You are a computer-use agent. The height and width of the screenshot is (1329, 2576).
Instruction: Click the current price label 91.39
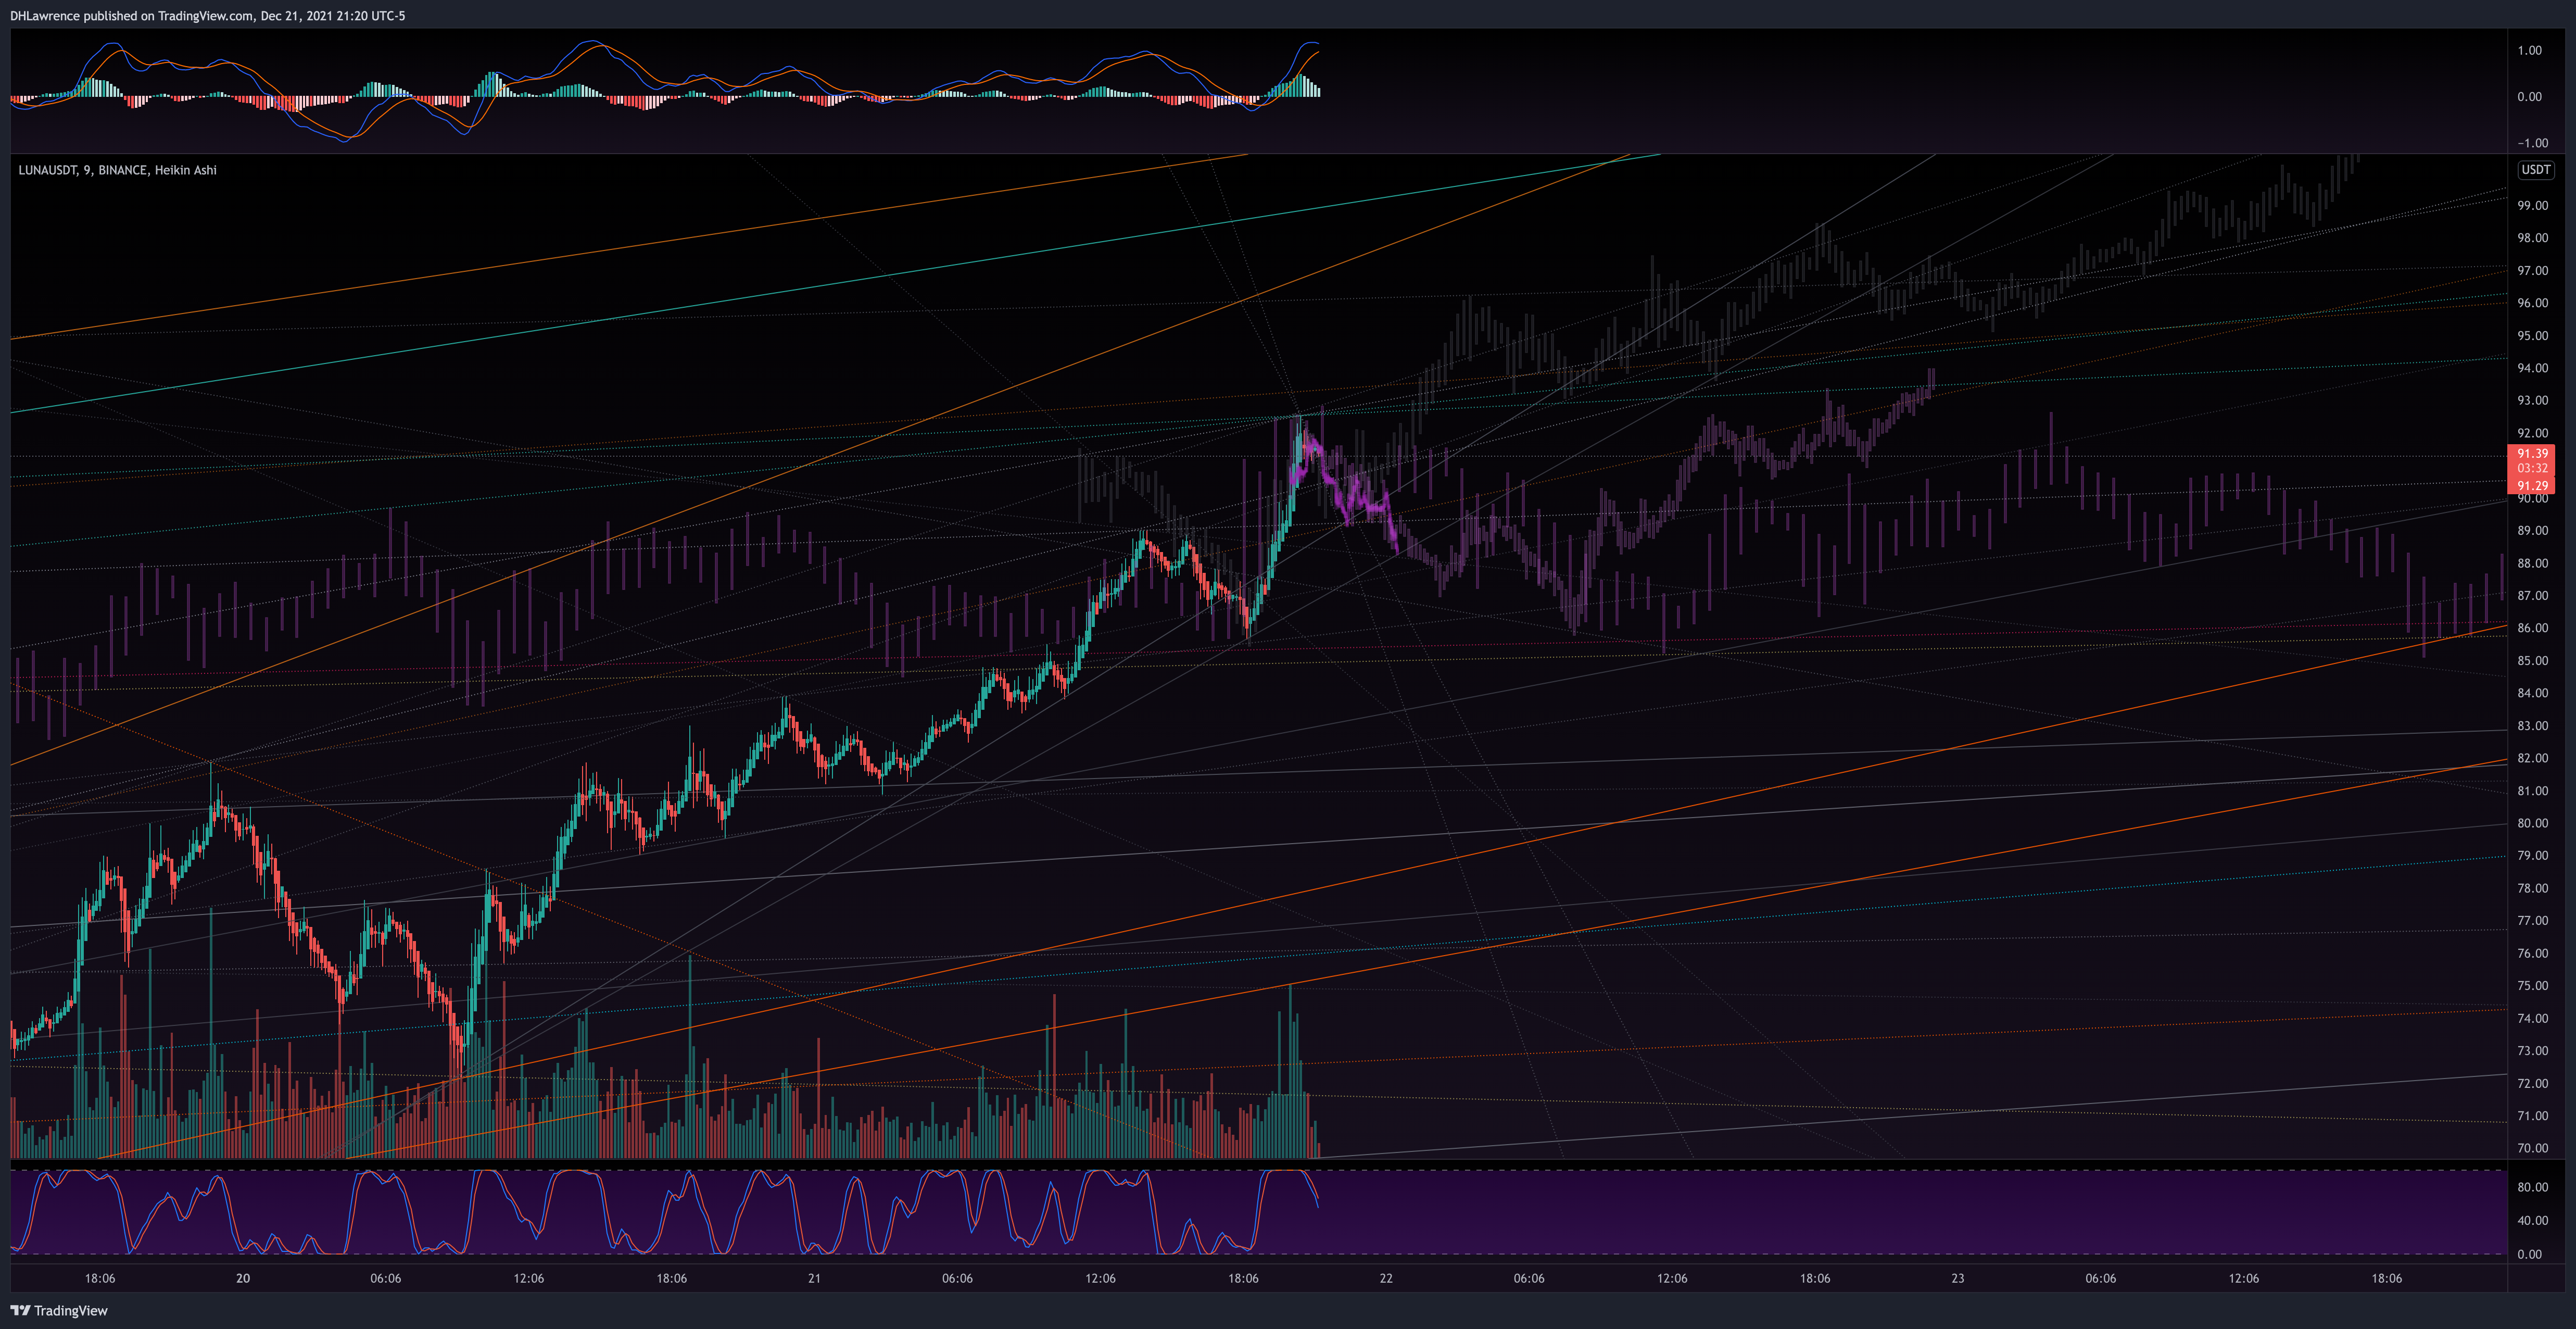2532,453
